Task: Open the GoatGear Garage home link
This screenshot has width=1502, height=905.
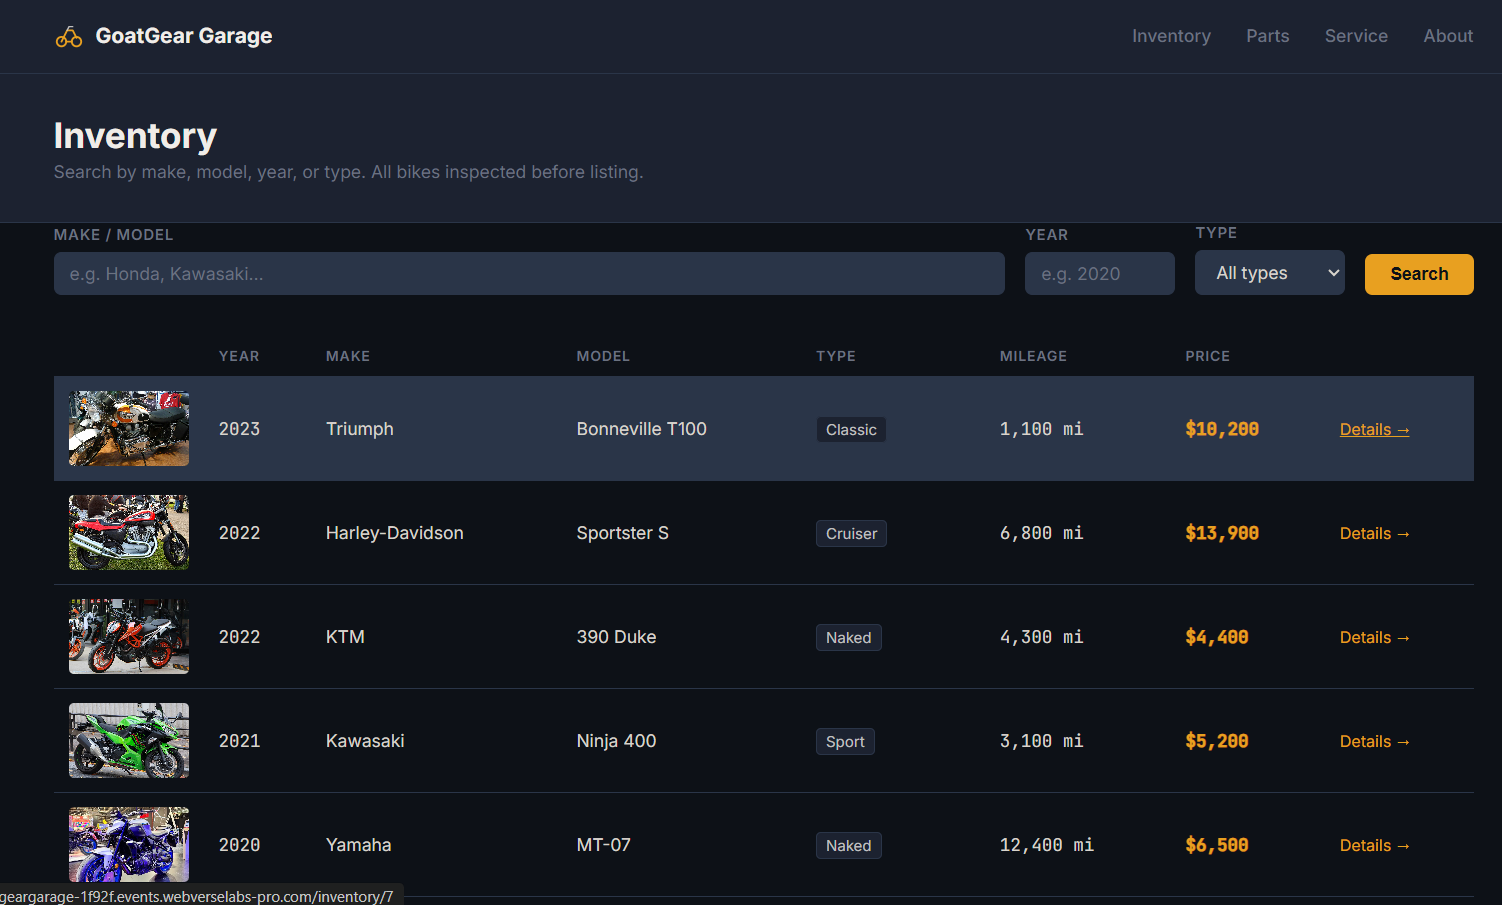Action: click(164, 36)
